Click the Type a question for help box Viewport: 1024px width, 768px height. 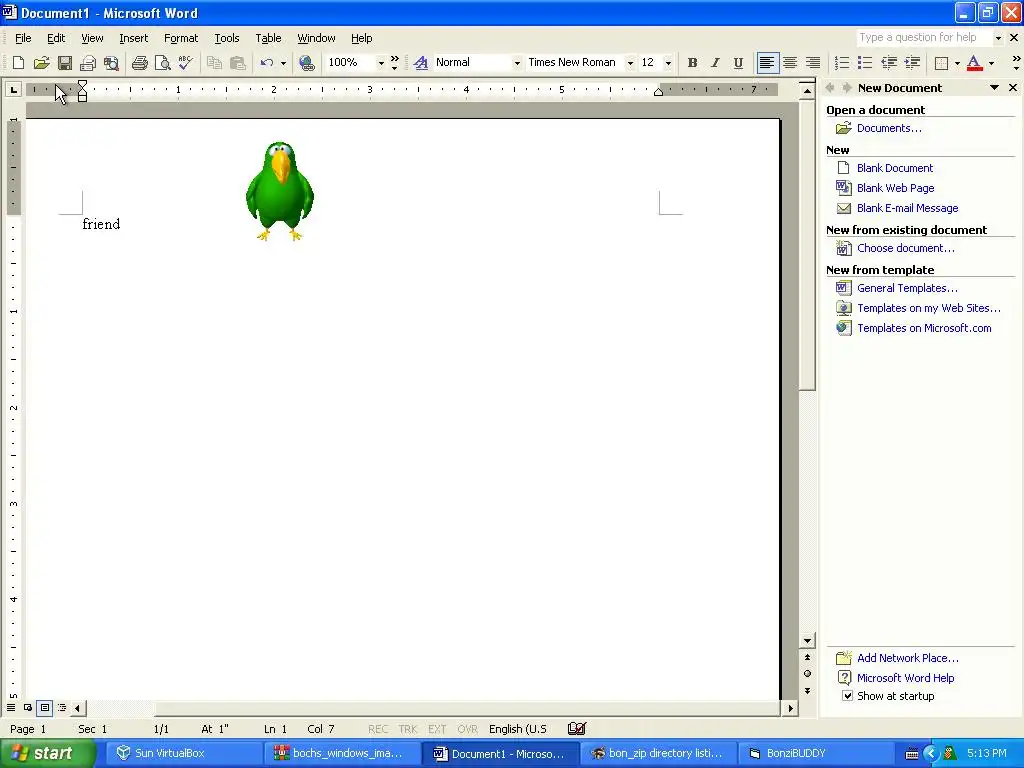[924, 38]
